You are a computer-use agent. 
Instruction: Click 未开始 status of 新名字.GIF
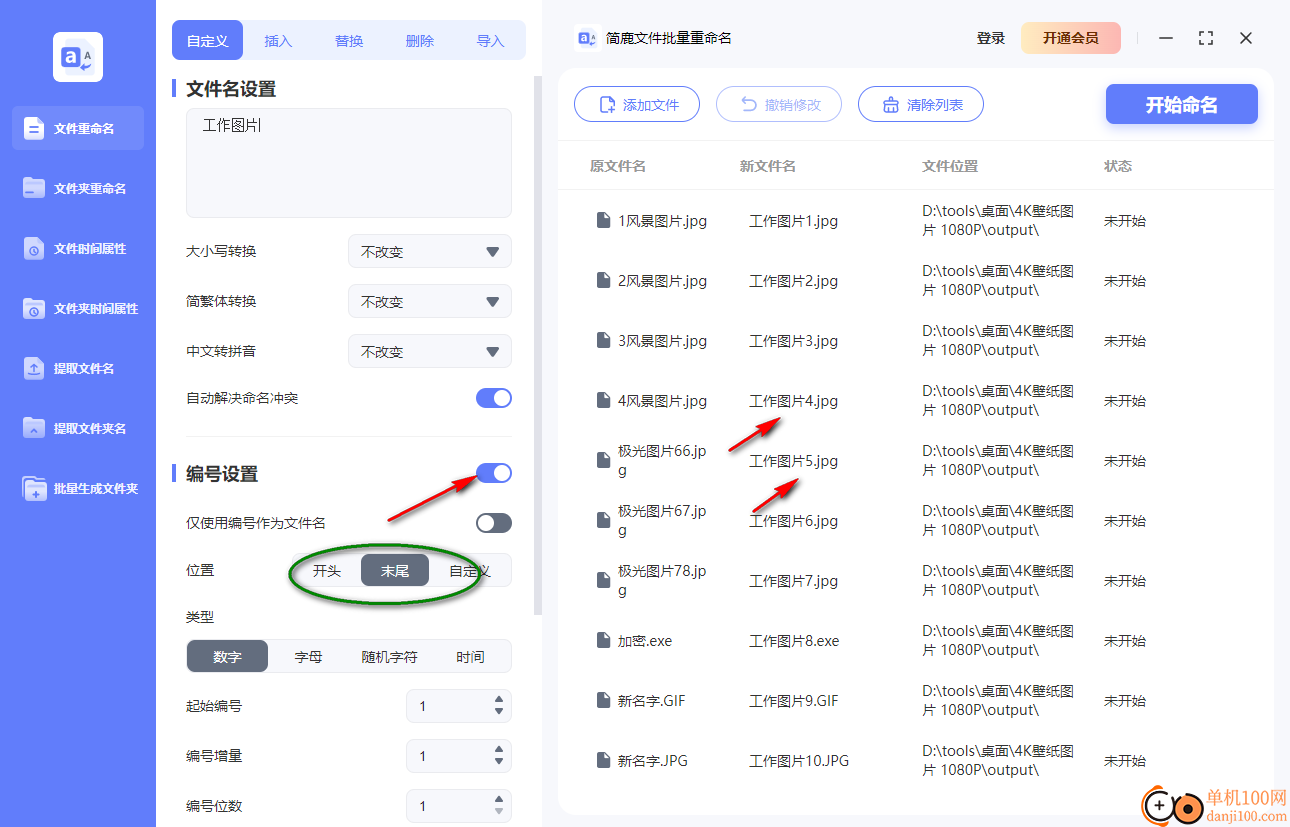click(x=1125, y=700)
